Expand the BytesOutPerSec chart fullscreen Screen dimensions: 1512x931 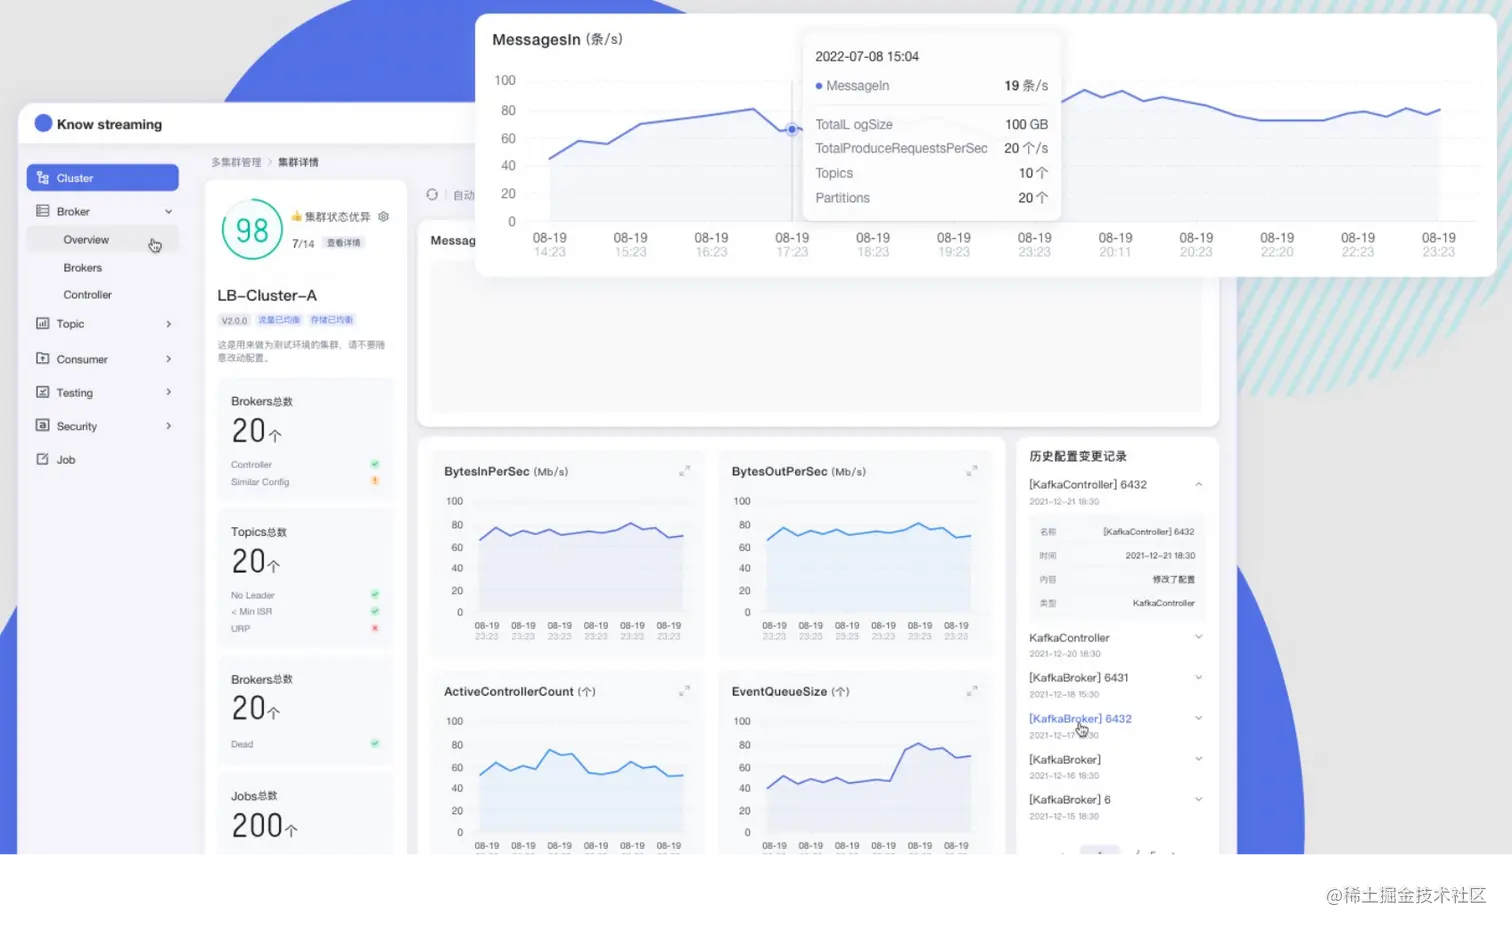point(972,471)
